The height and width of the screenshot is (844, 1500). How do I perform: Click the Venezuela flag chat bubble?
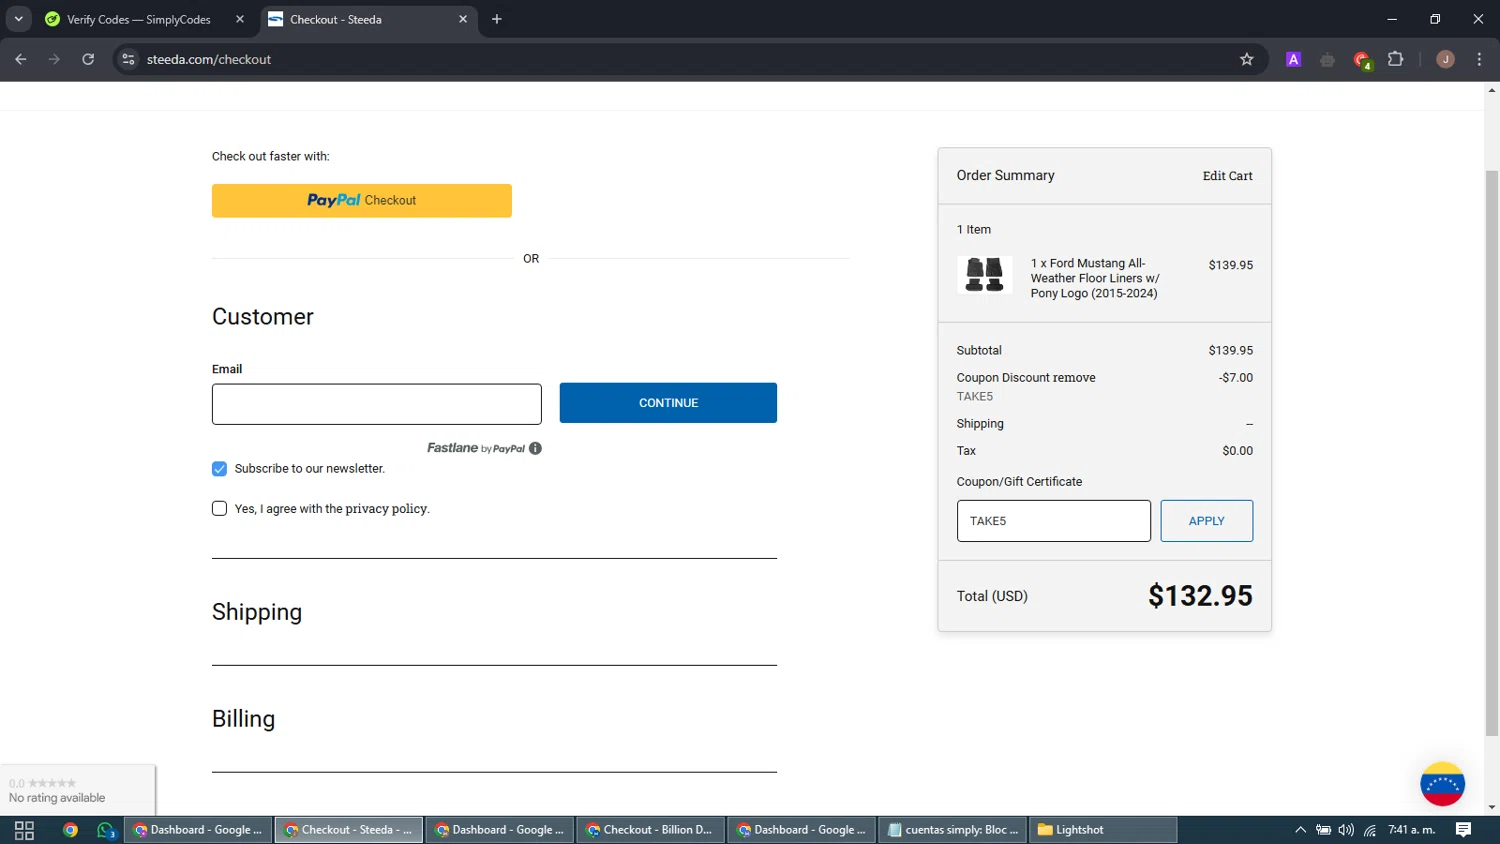coord(1442,784)
